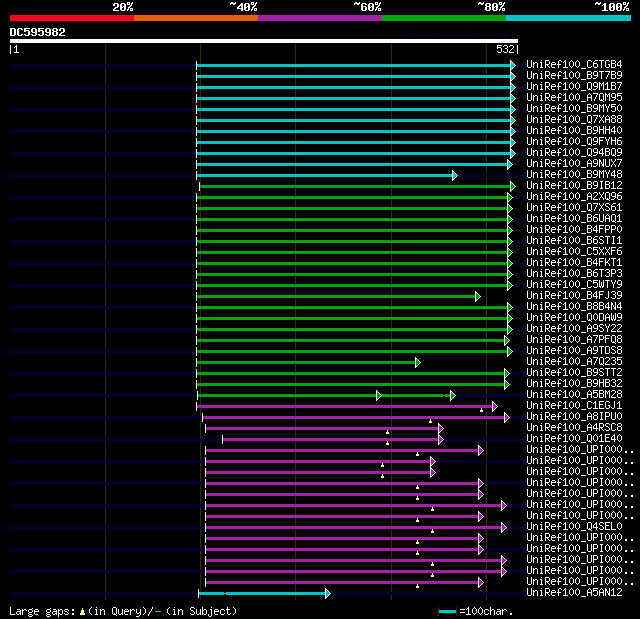The height and width of the screenshot is (619, 640).
Task: Open the UniRef100_A9TDS8 entry
Action: coord(574,351)
